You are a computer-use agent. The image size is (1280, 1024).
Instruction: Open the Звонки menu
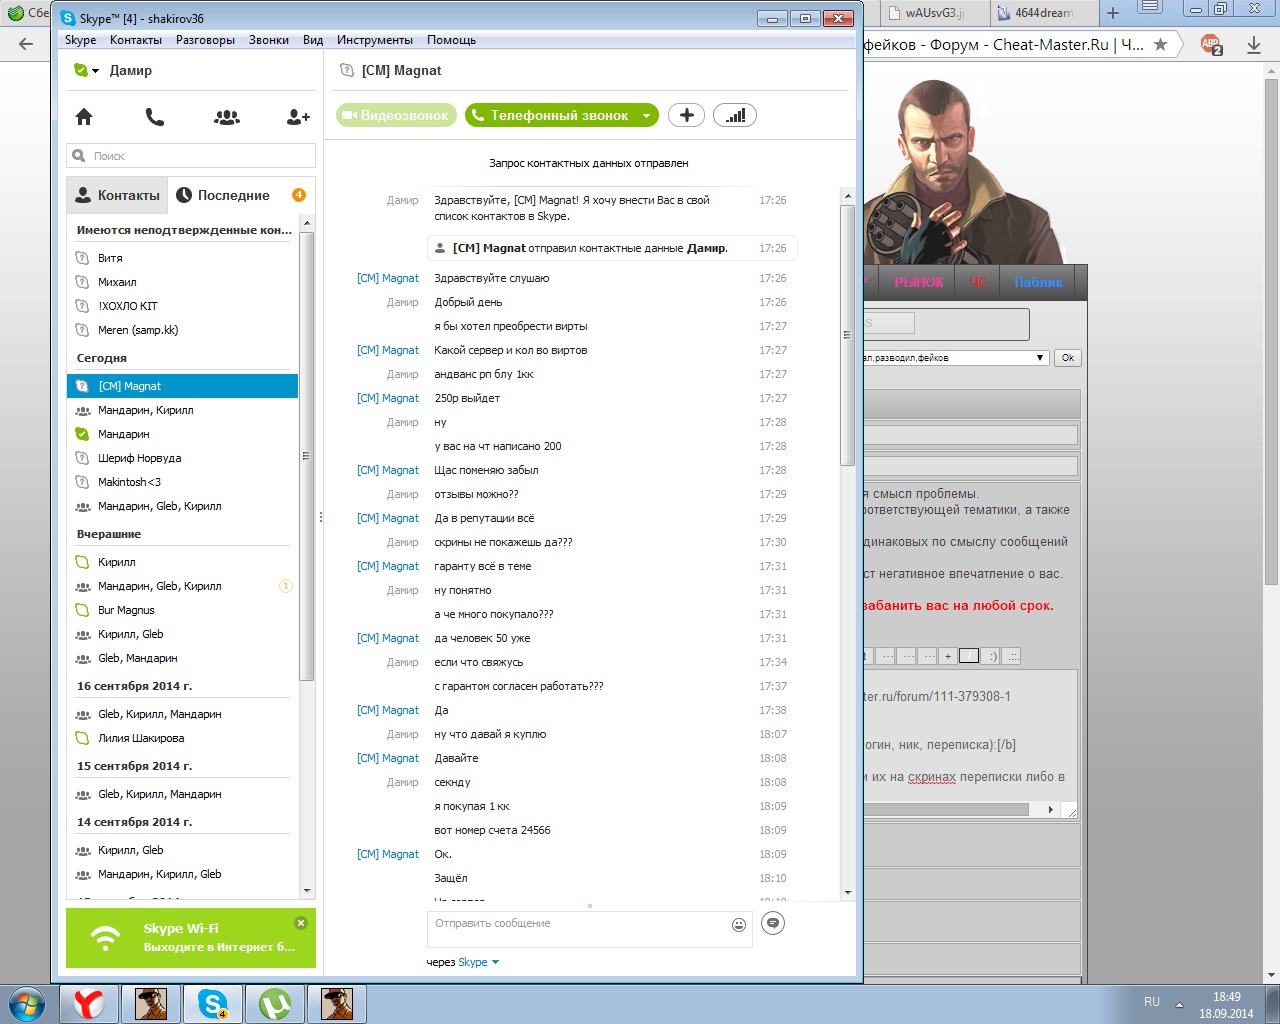point(269,40)
